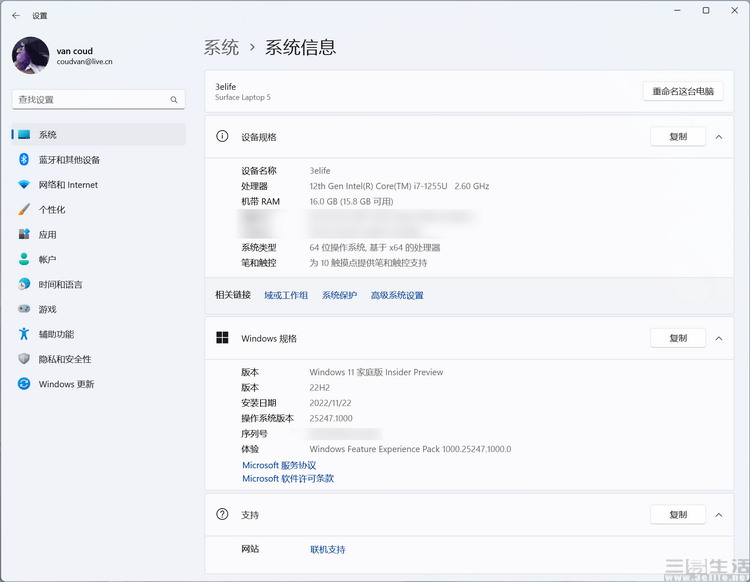Click 64 位操作系统 system type value
This screenshot has height=582, width=750.
pyautogui.click(x=375, y=247)
